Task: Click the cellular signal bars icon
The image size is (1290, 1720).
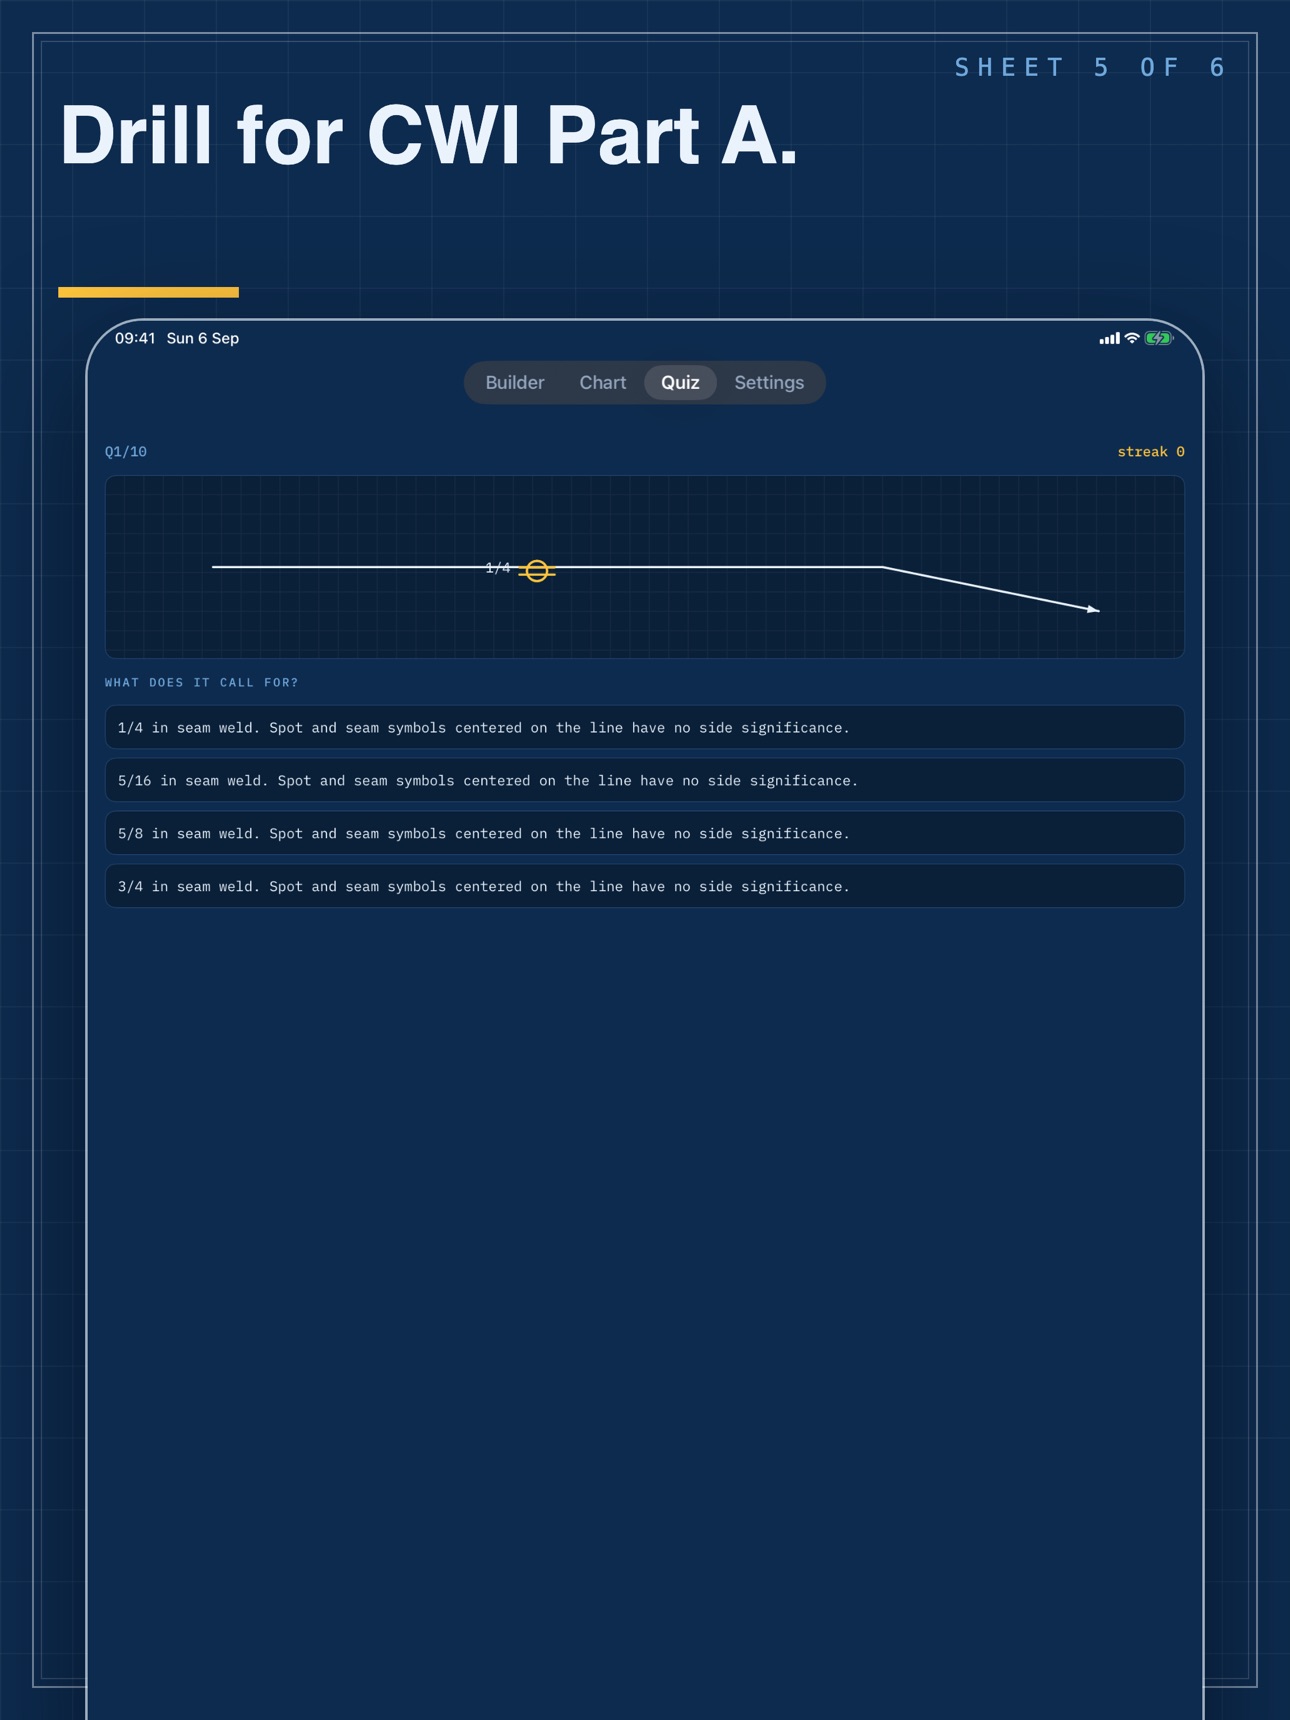Action: click(1109, 339)
